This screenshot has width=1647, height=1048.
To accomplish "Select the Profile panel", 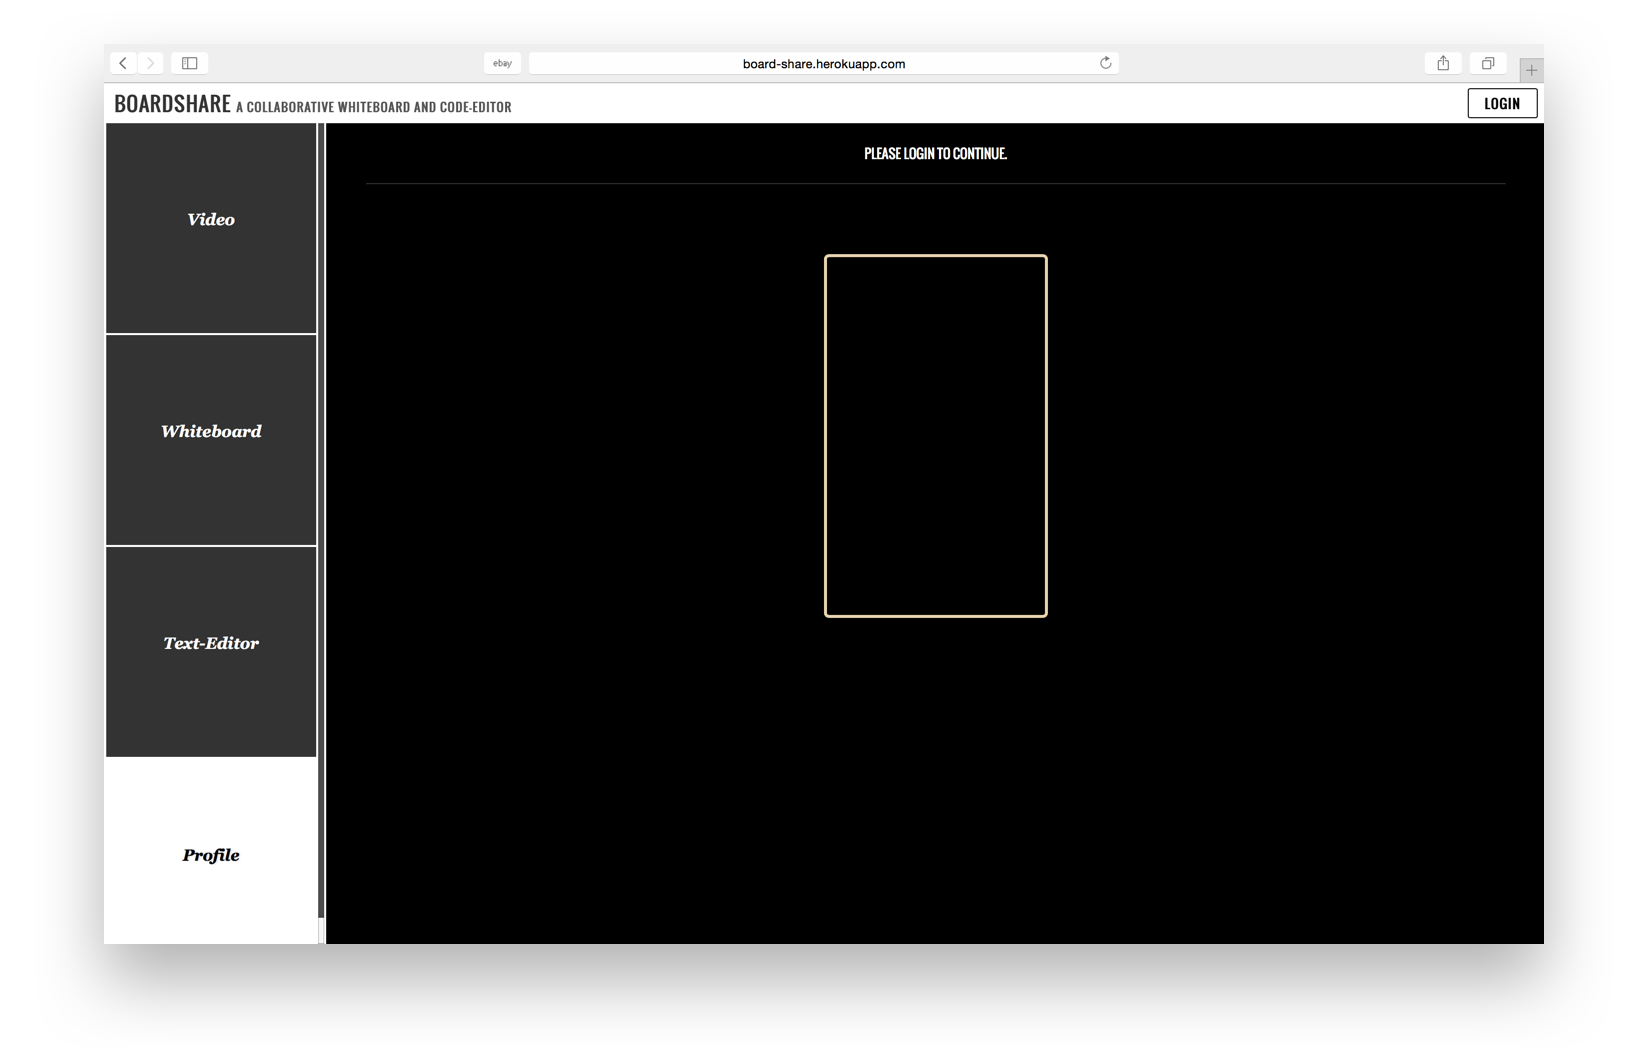I will tap(211, 851).
